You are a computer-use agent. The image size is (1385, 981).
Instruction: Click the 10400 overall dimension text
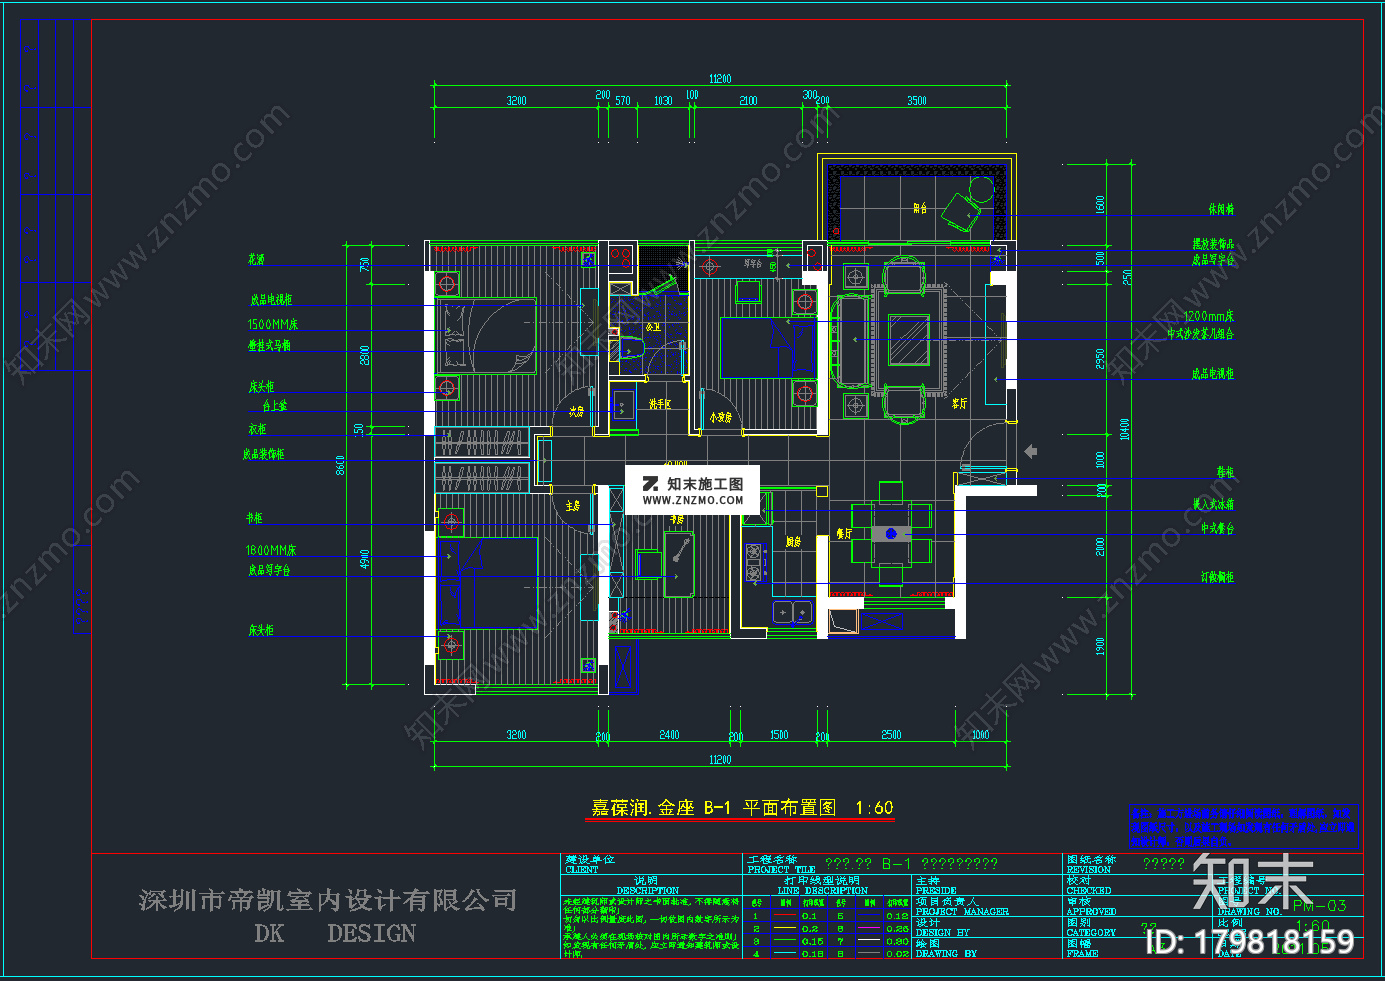(x=1124, y=428)
